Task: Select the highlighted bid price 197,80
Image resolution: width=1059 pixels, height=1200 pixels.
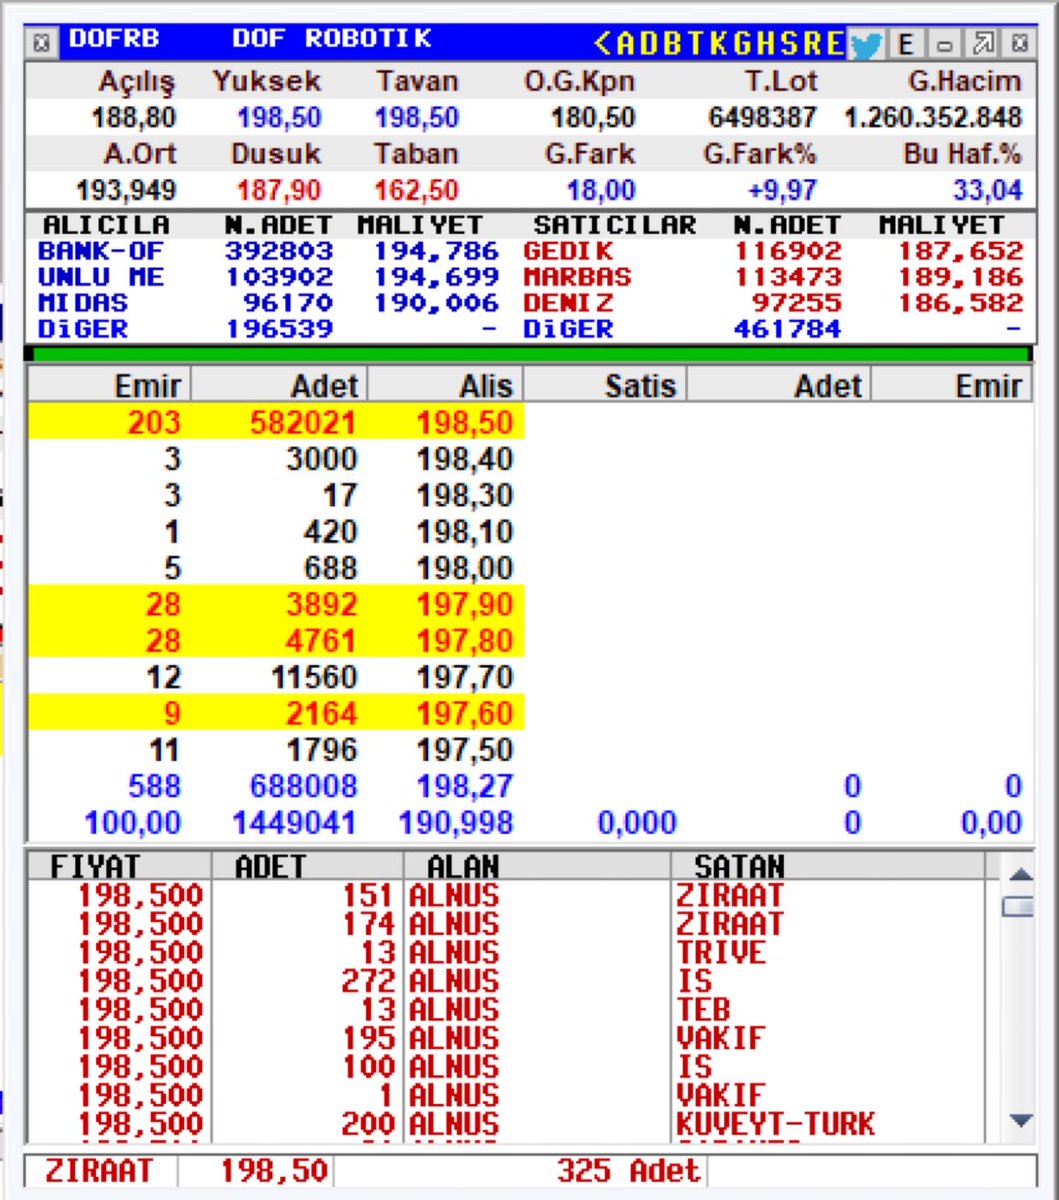Action: (x=465, y=640)
